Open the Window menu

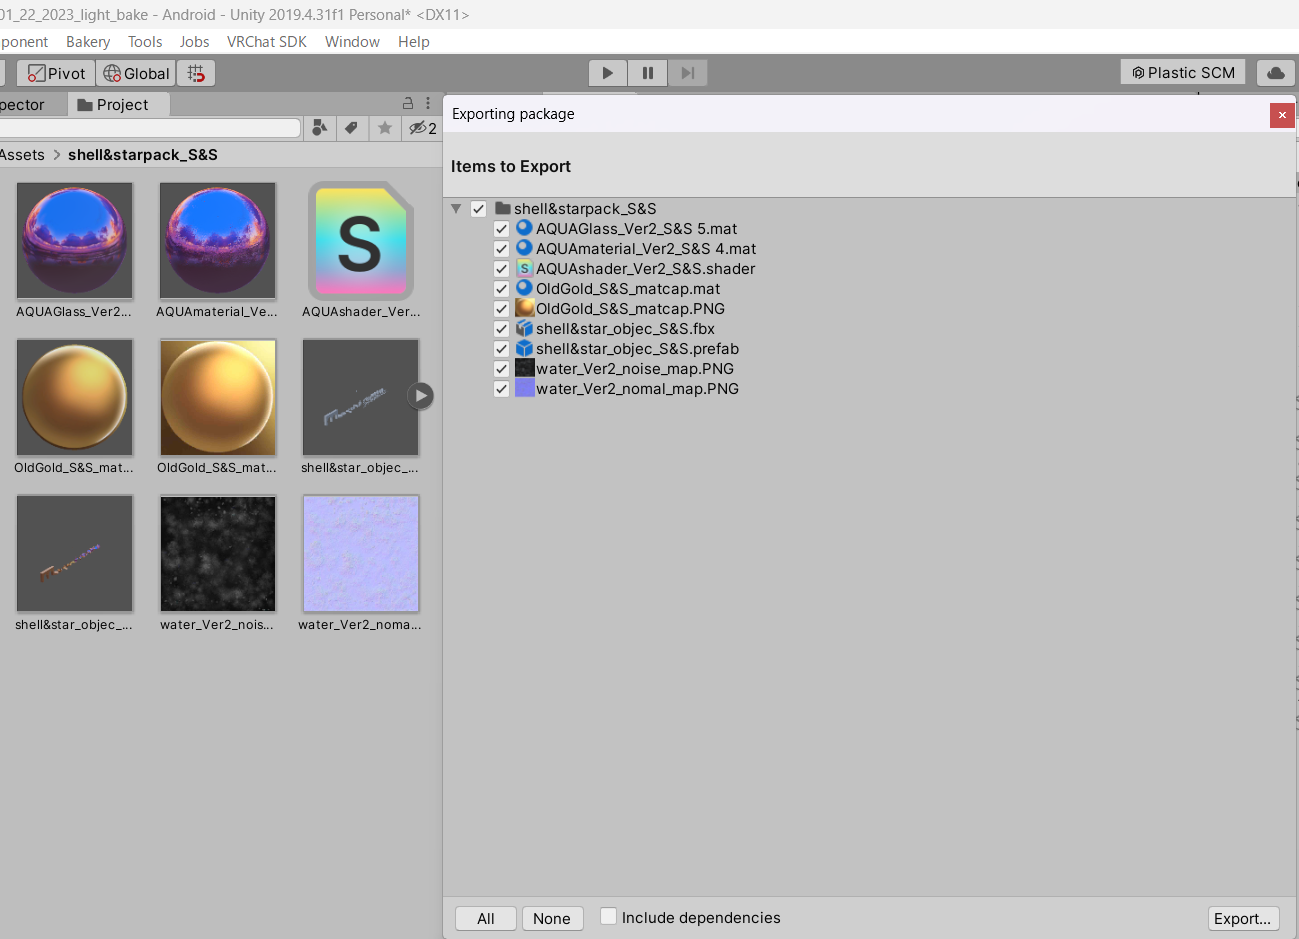point(352,42)
